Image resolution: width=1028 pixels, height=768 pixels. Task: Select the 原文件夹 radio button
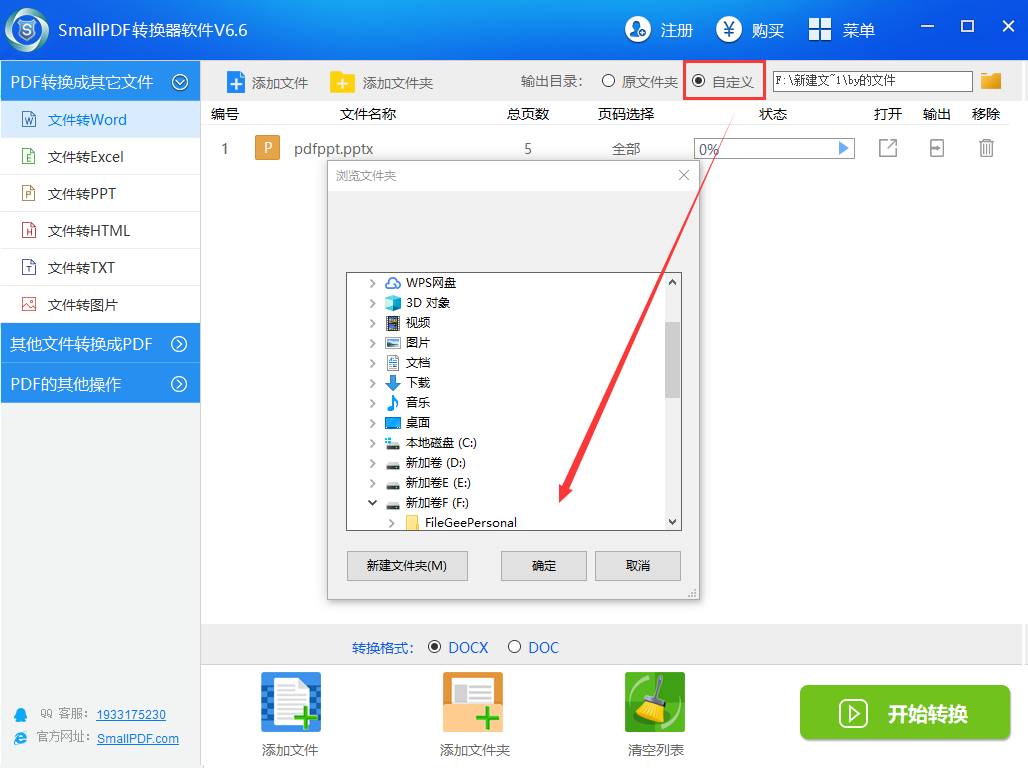[608, 81]
